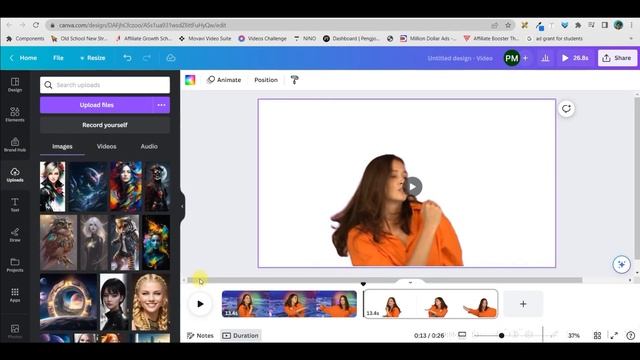Add a new page to timeline
Screen dimensions: 640x360
(523, 304)
